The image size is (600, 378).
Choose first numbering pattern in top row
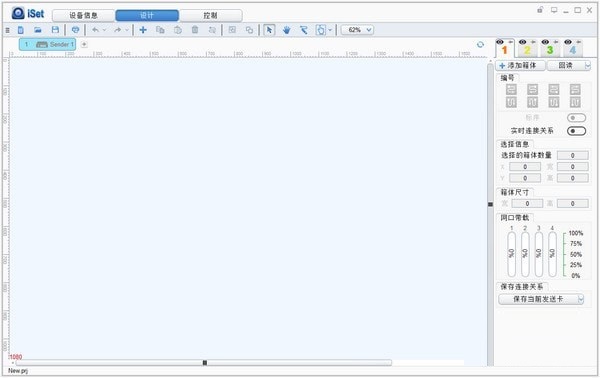tap(511, 90)
